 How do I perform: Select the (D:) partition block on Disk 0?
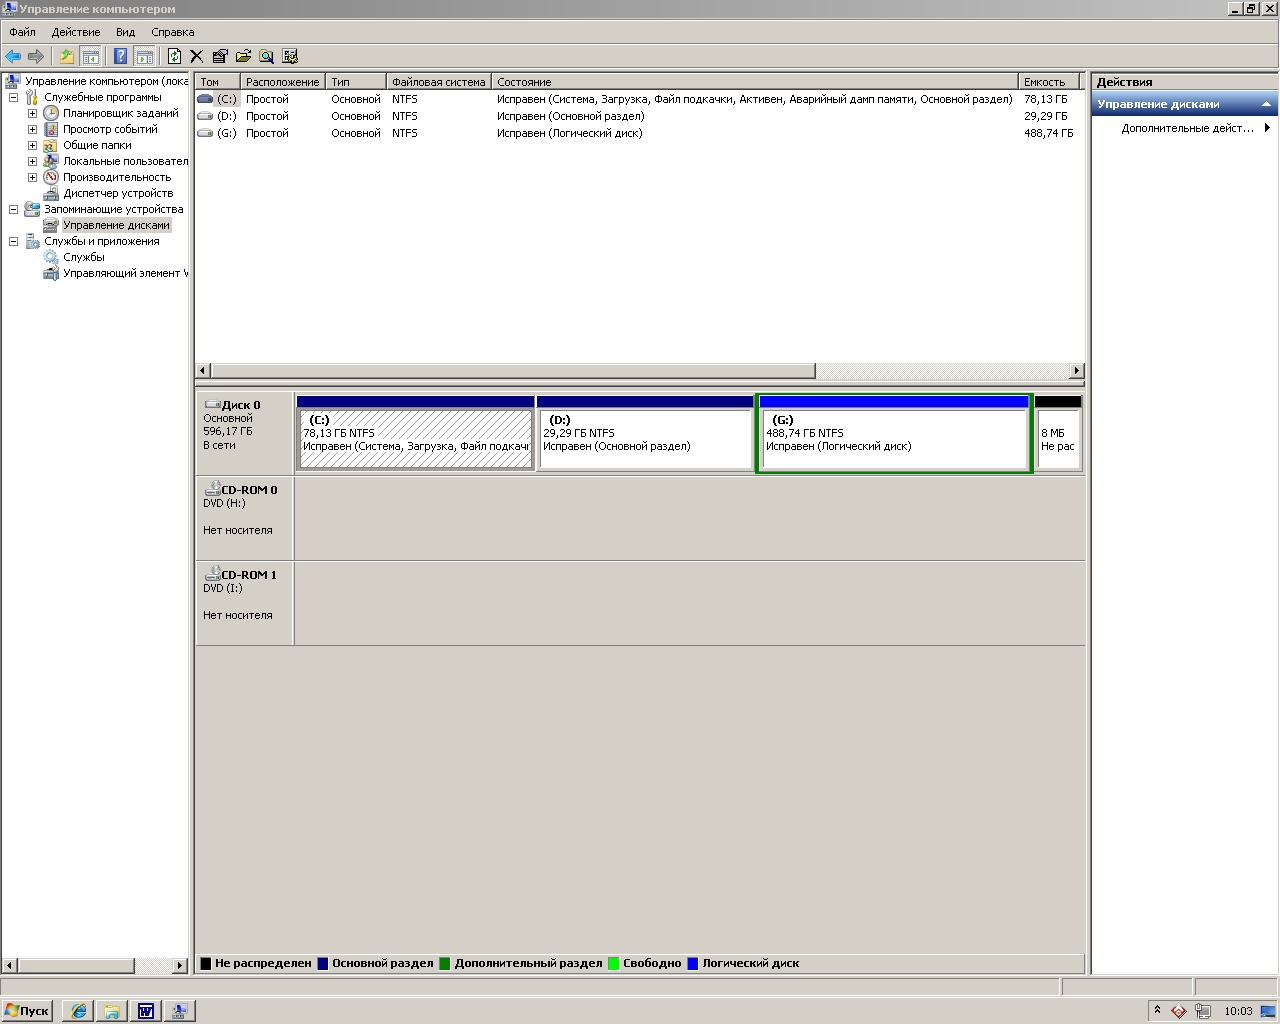[645, 440]
